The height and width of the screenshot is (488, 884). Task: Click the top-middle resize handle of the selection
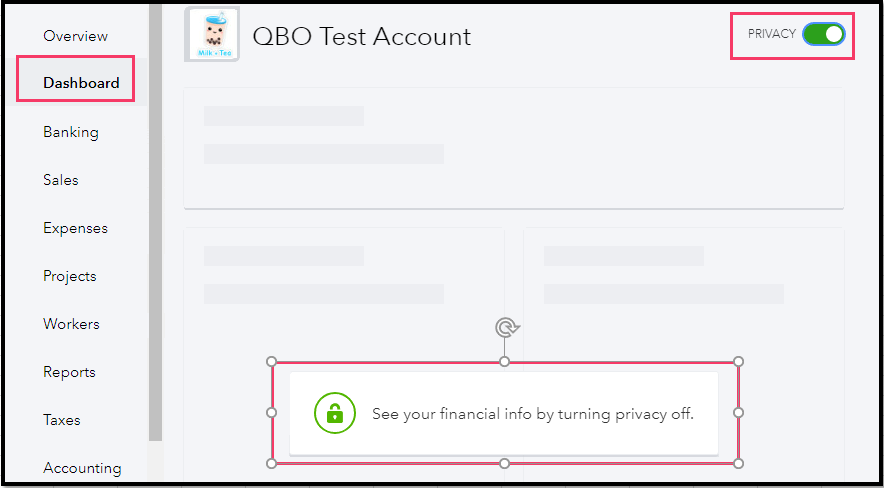[505, 361]
